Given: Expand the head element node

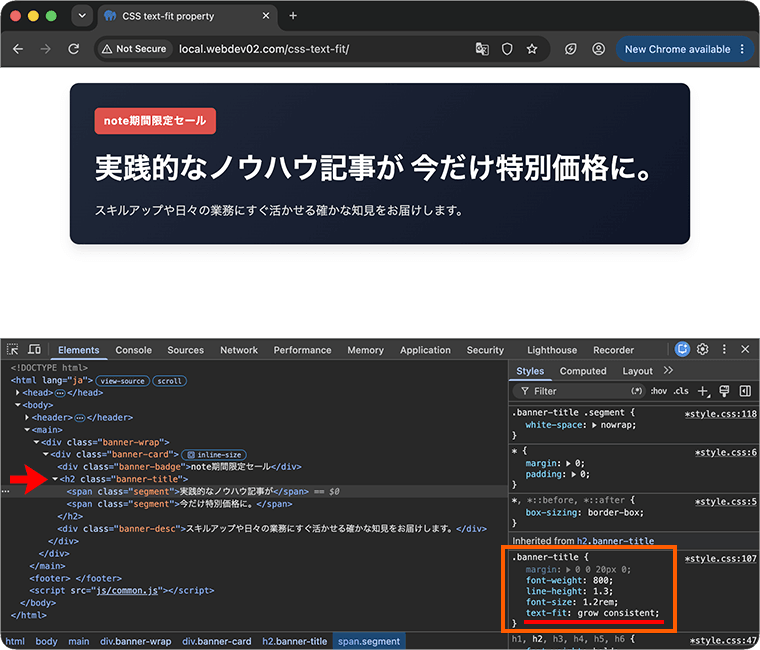Looking at the screenshot, I should (17, 393).
